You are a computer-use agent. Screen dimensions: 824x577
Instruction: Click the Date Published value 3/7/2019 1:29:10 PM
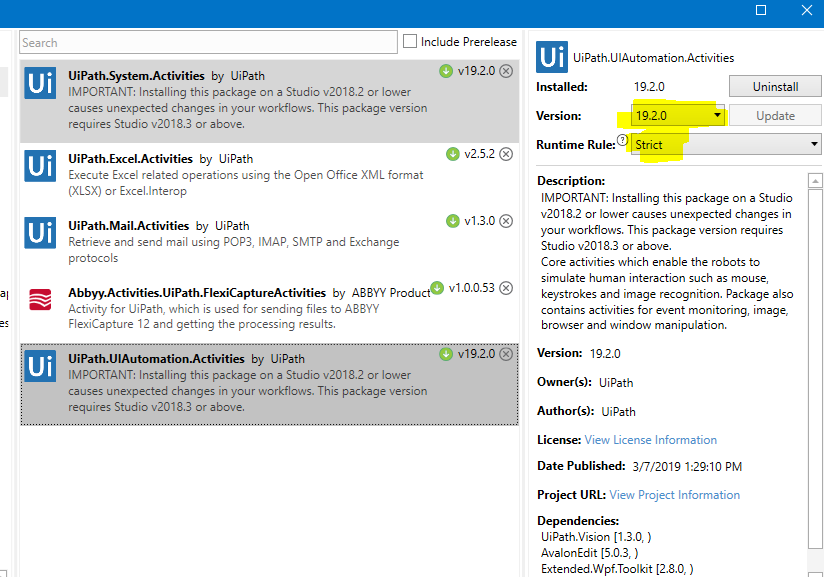tap(687, 467)
